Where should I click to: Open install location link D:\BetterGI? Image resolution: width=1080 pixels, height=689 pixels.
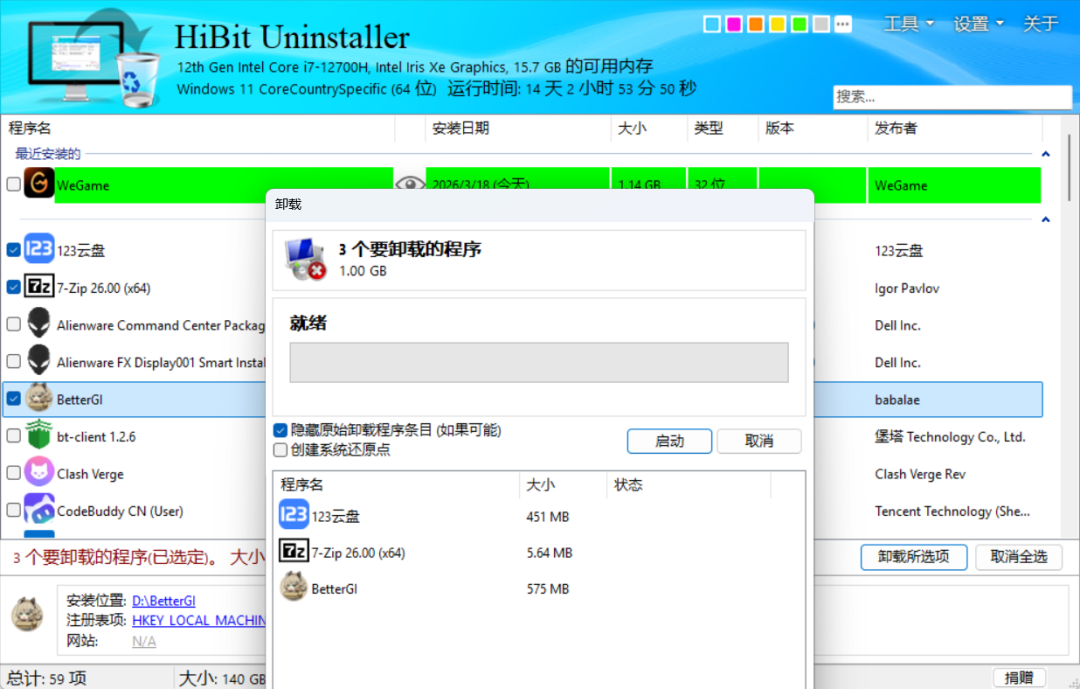click(164, 601)
